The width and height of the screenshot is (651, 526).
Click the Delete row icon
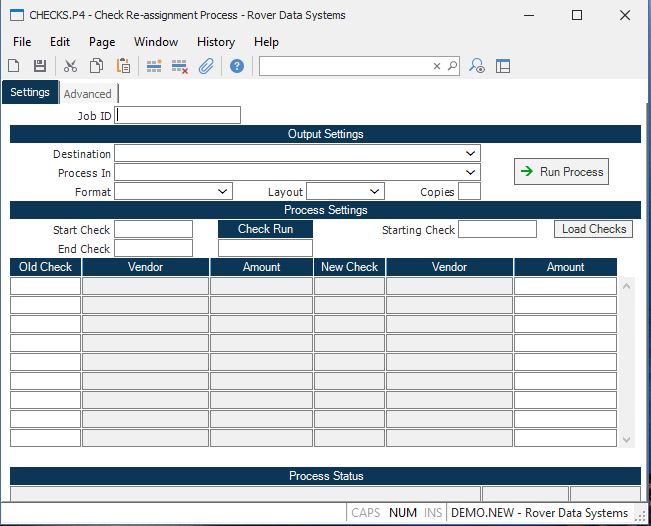pyautogui.click(x=180, y=66)
